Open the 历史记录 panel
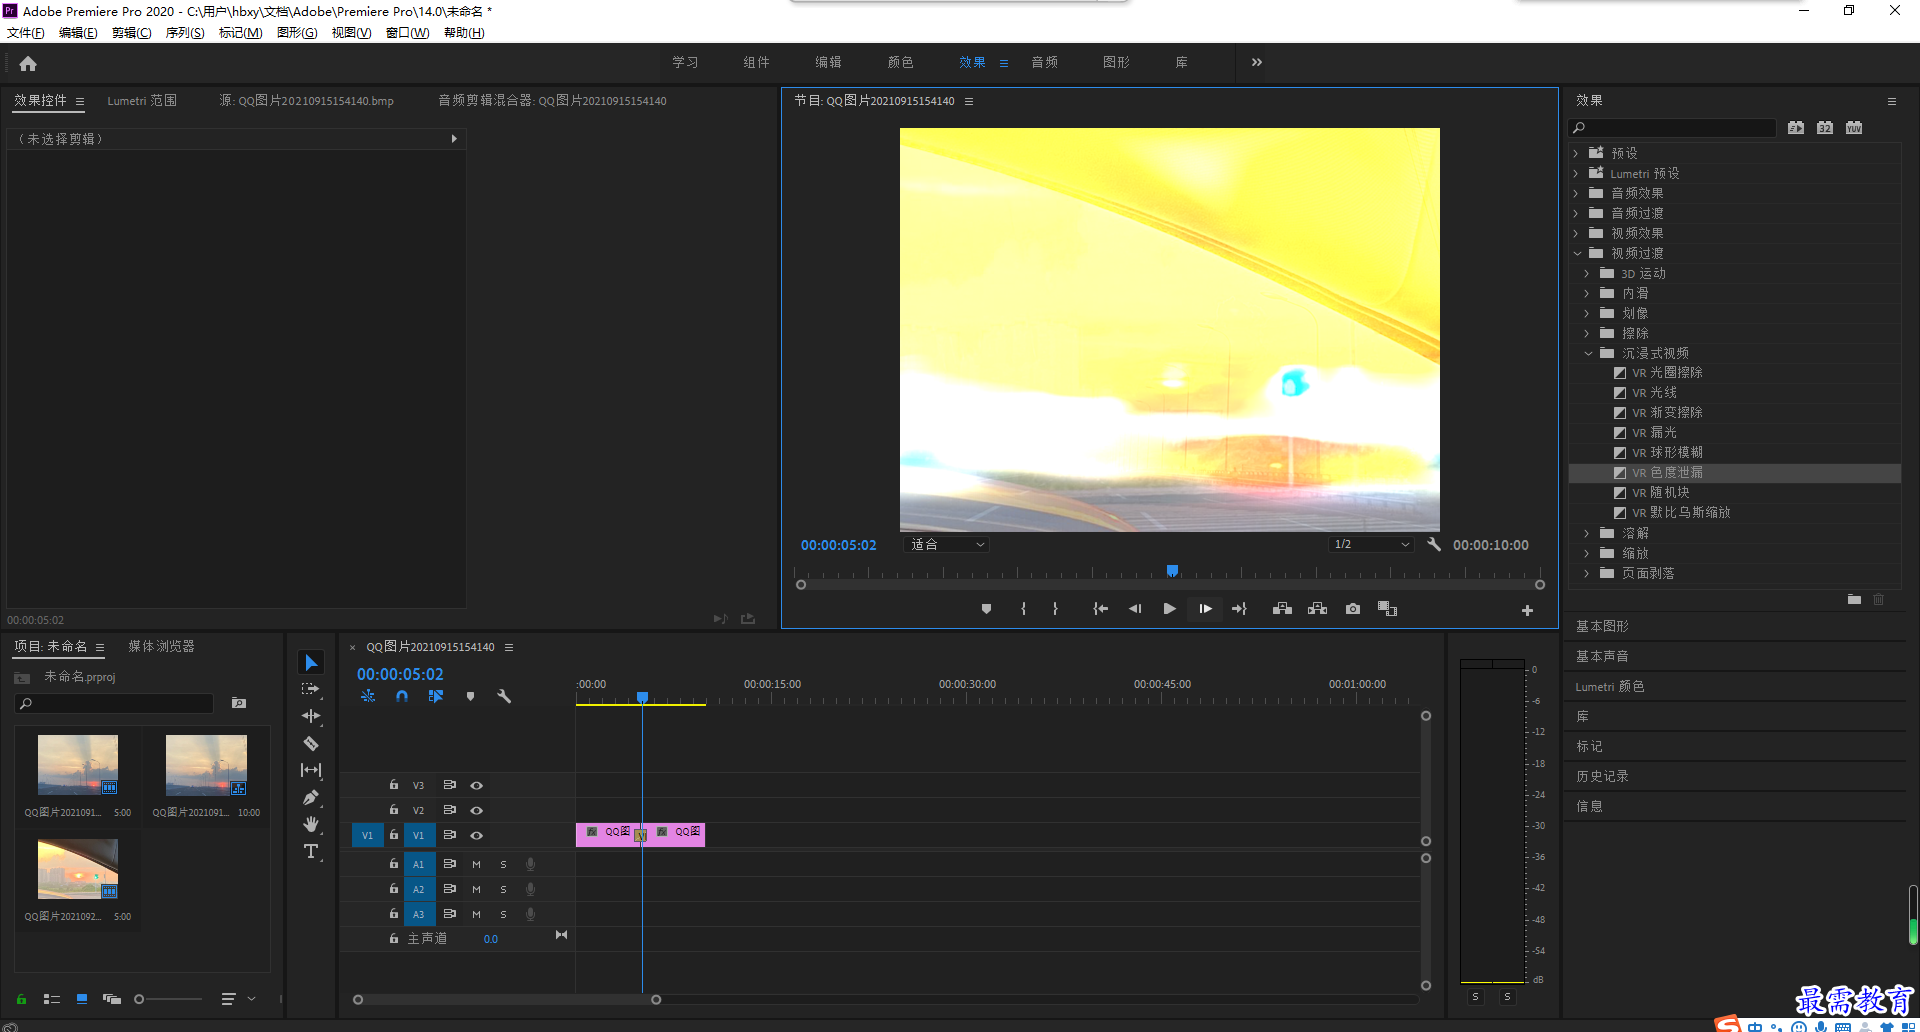This screenshot has width=1920, height=1032. click(x=1602, y=776)
